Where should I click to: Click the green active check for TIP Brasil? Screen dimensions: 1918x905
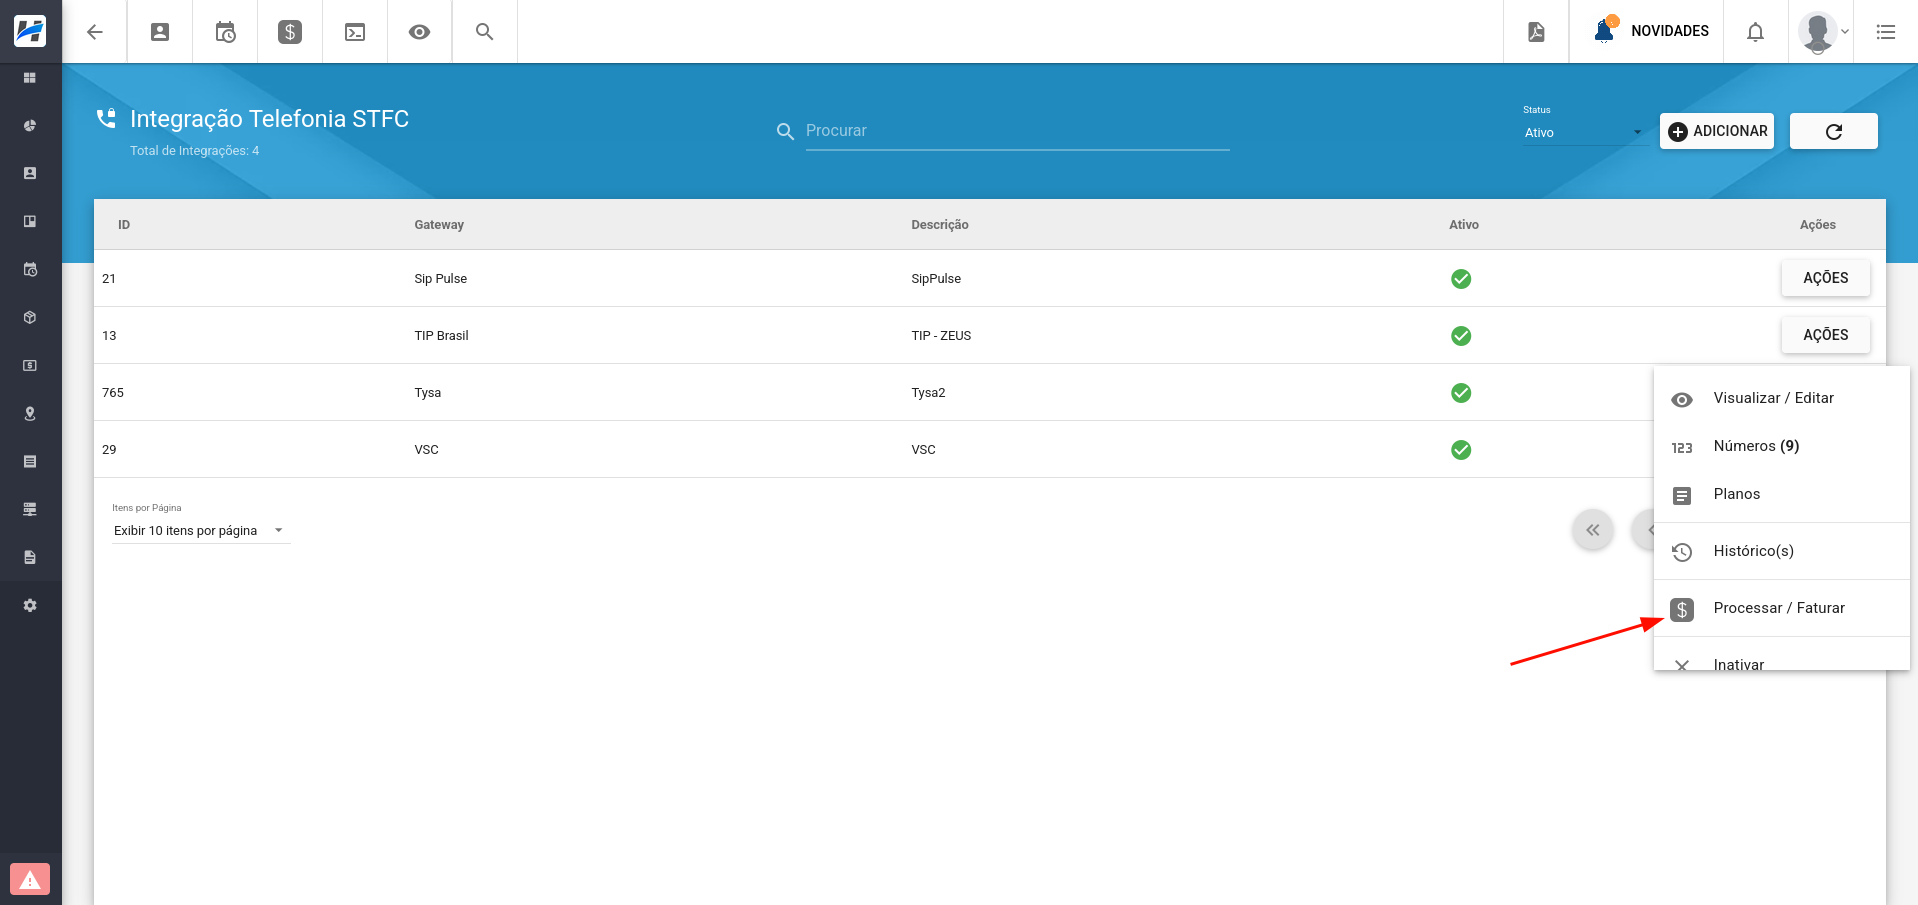coord(1461,336)
